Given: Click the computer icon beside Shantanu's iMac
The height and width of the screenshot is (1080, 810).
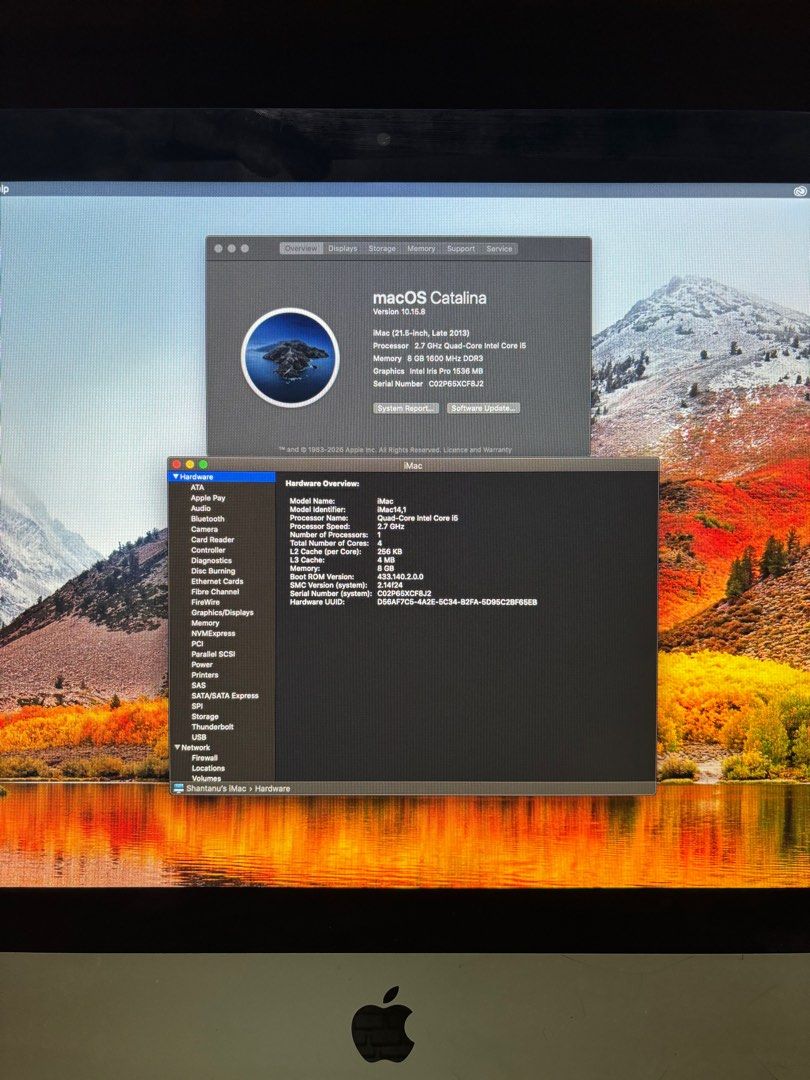Looking at the screenshot, I should tap(178, 788).
